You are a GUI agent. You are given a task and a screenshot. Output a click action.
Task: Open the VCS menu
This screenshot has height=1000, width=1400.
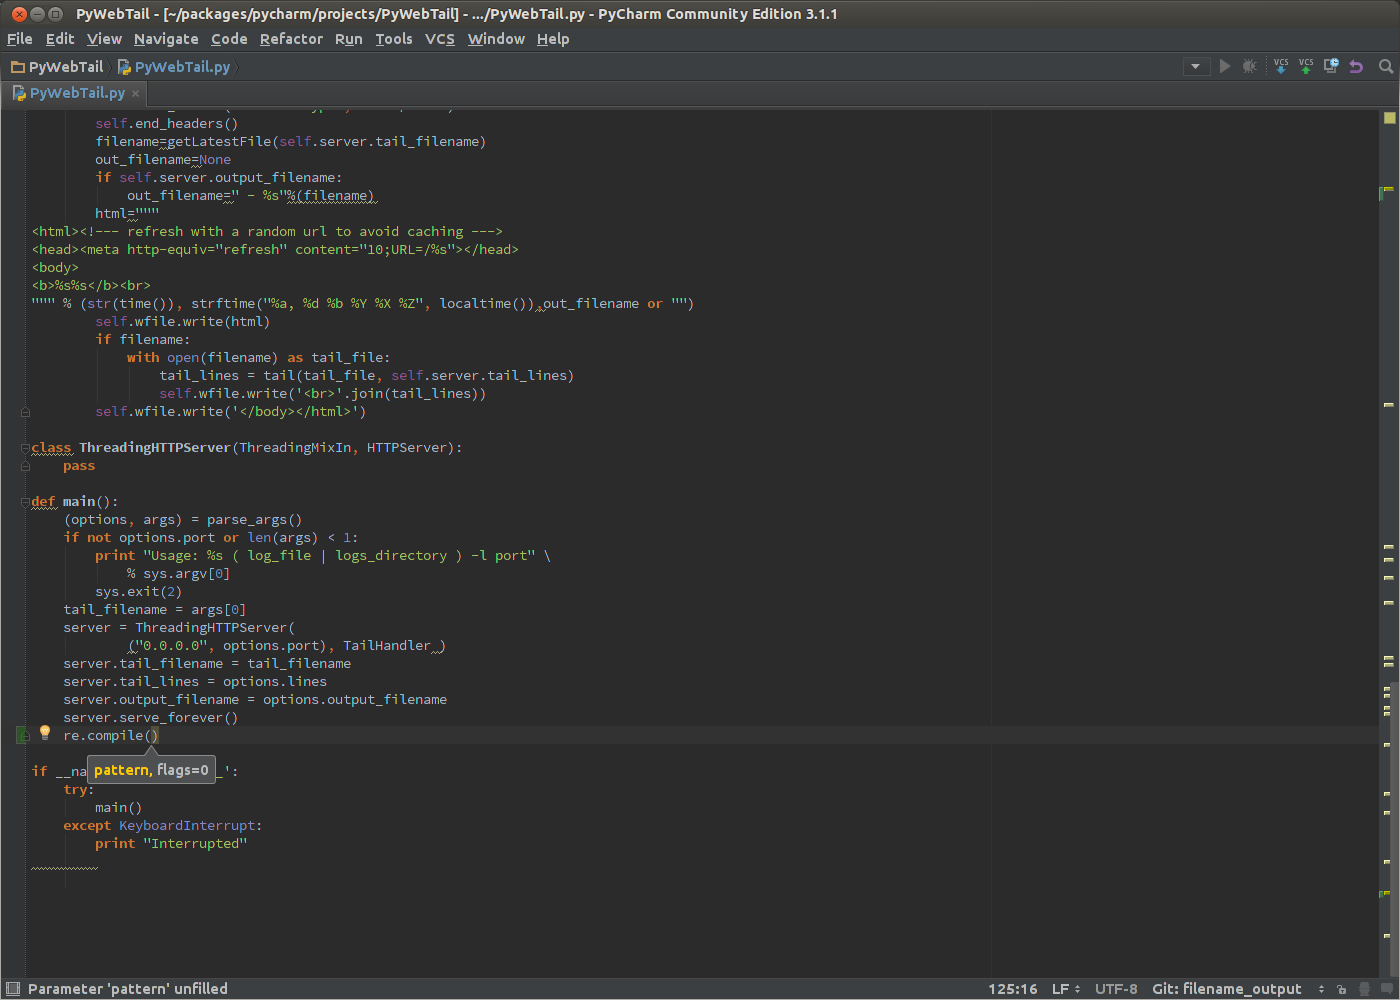click(x=440, y=39)
